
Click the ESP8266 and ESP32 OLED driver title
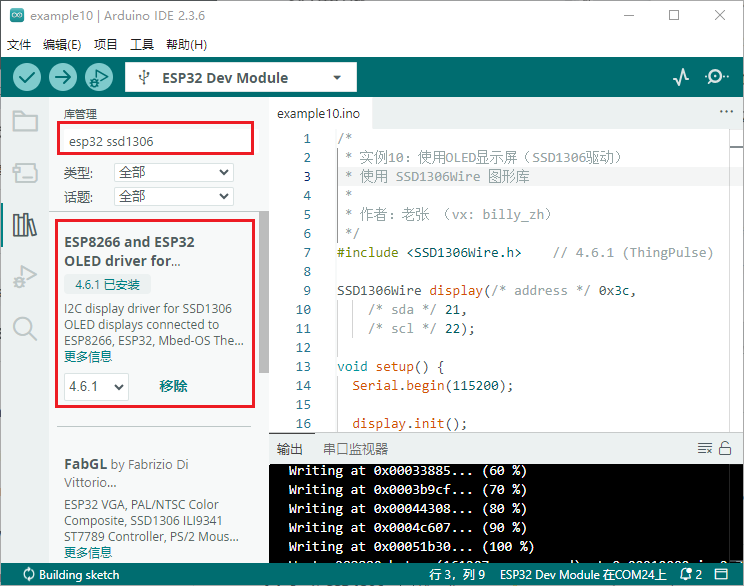(129, 251)
